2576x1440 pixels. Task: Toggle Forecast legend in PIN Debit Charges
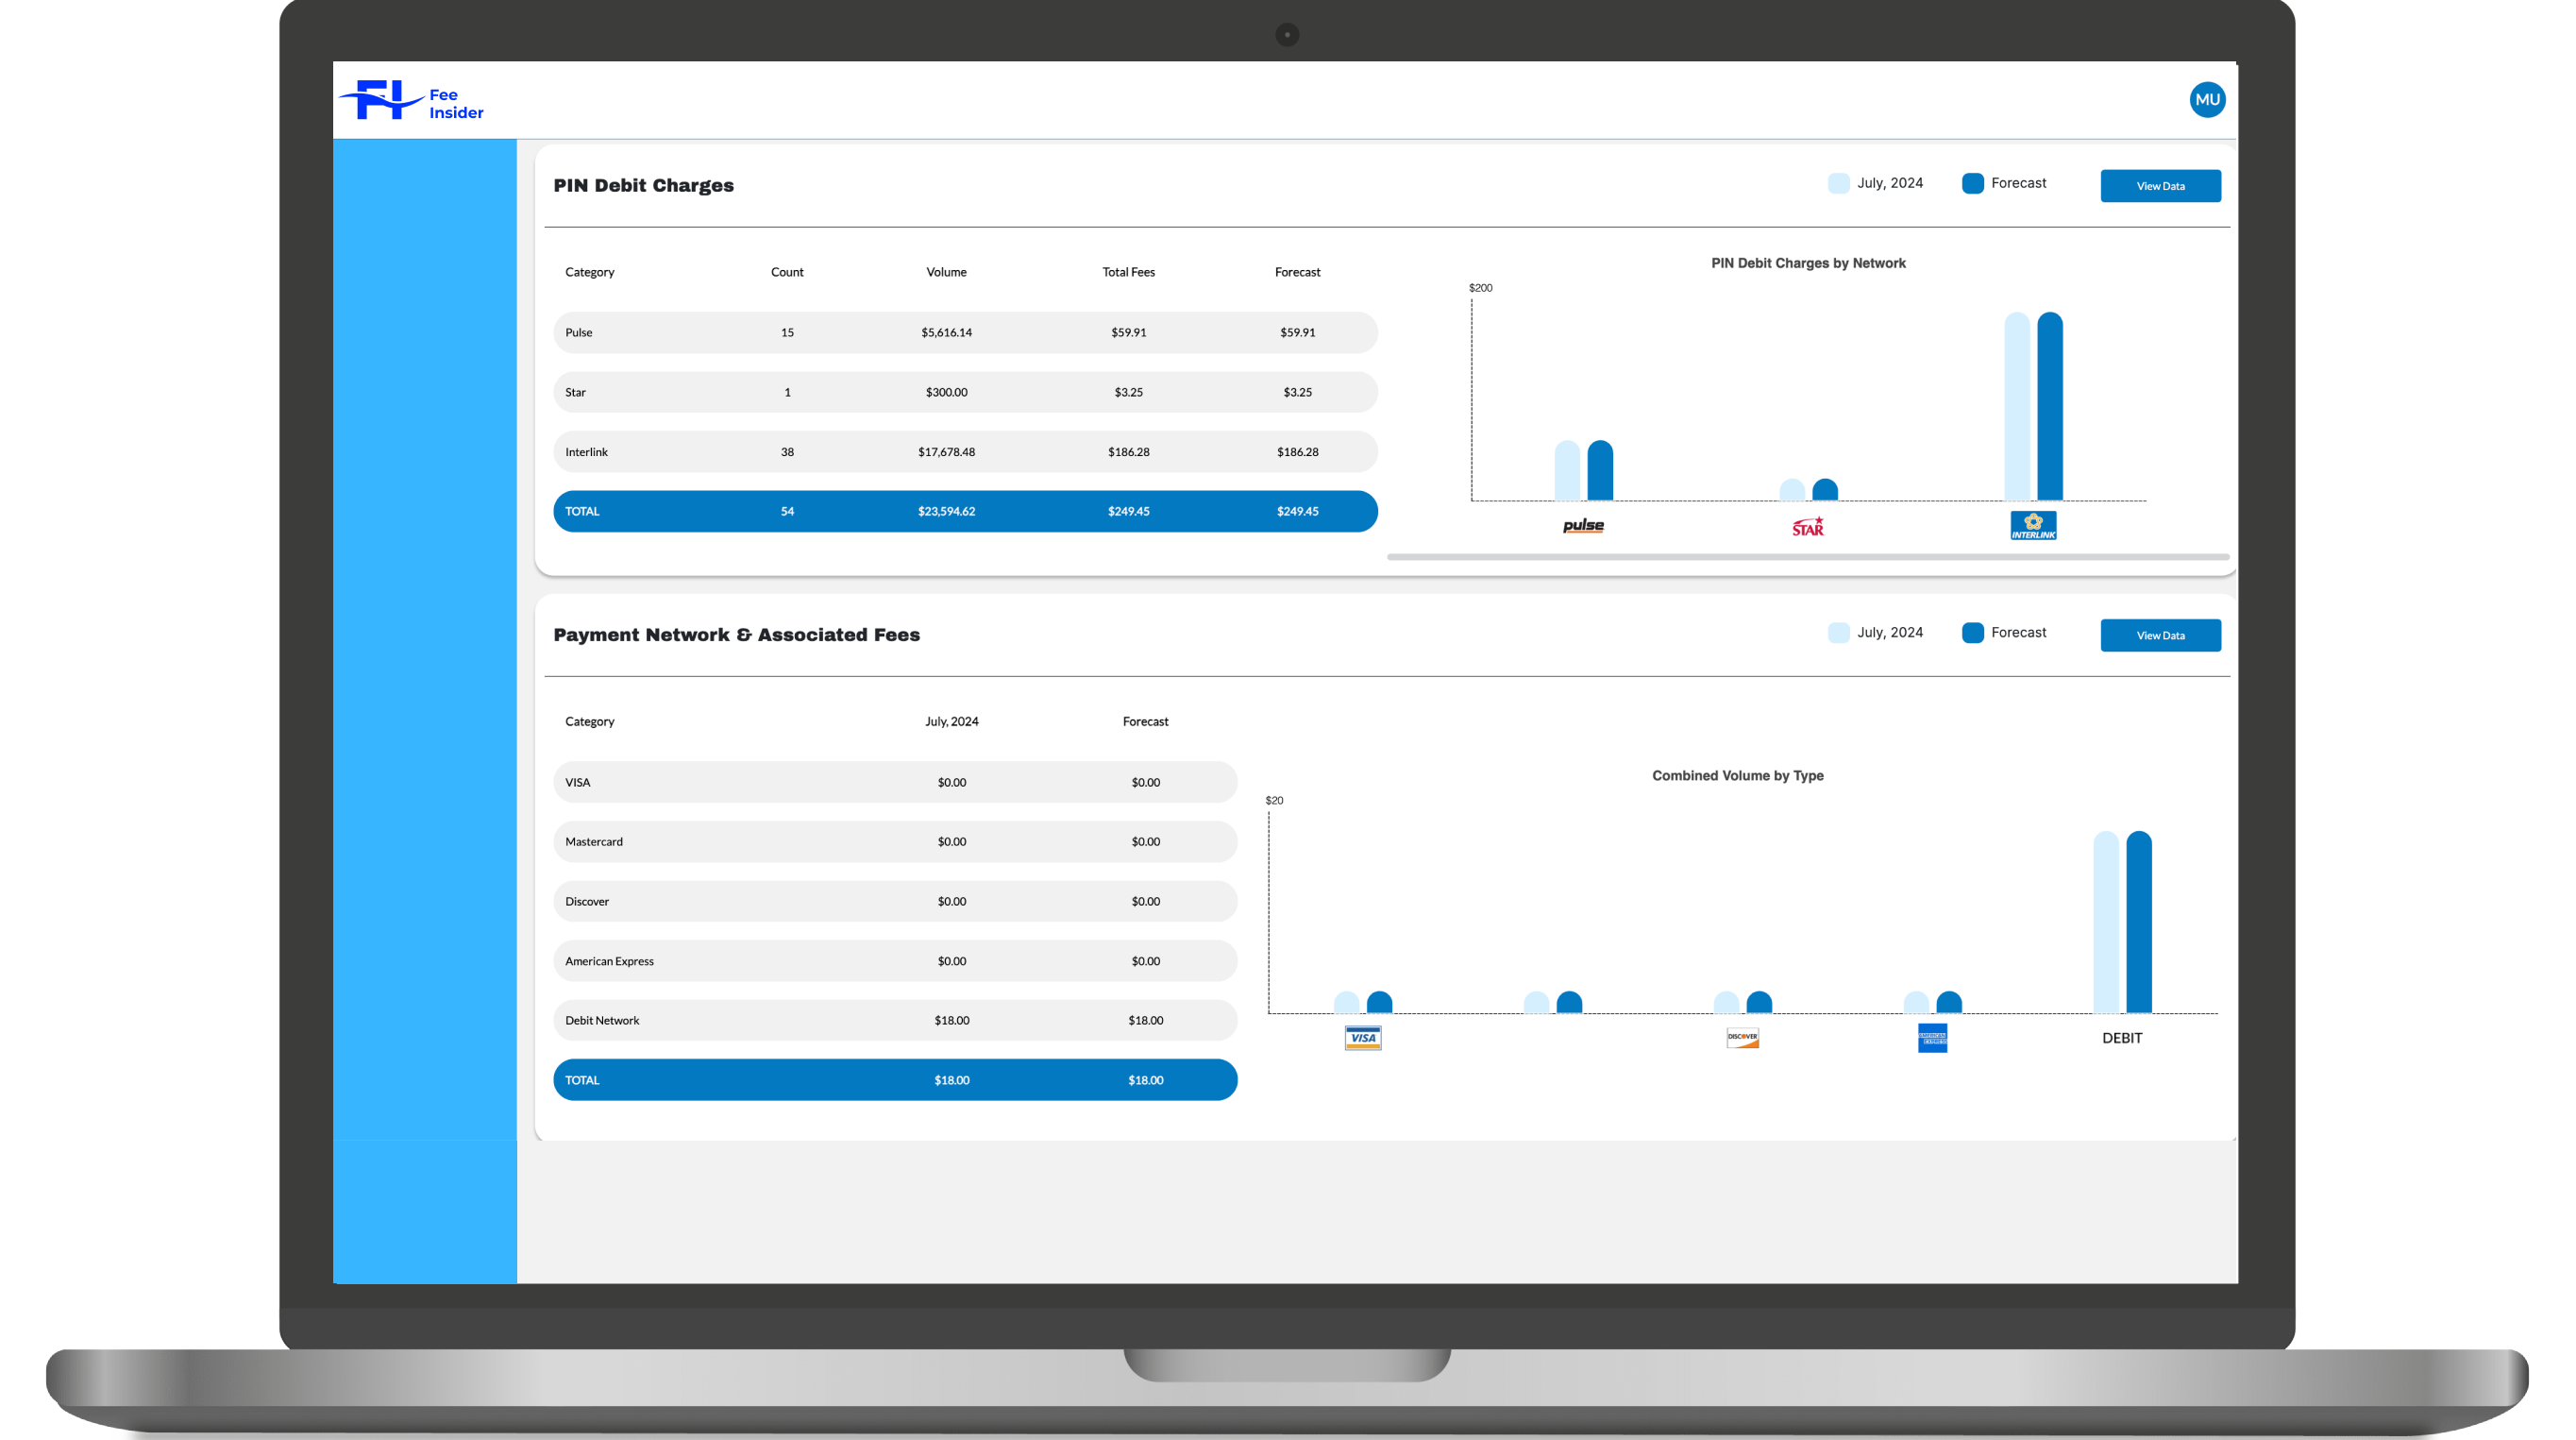pyautogui.click(x=2004, y=183)
